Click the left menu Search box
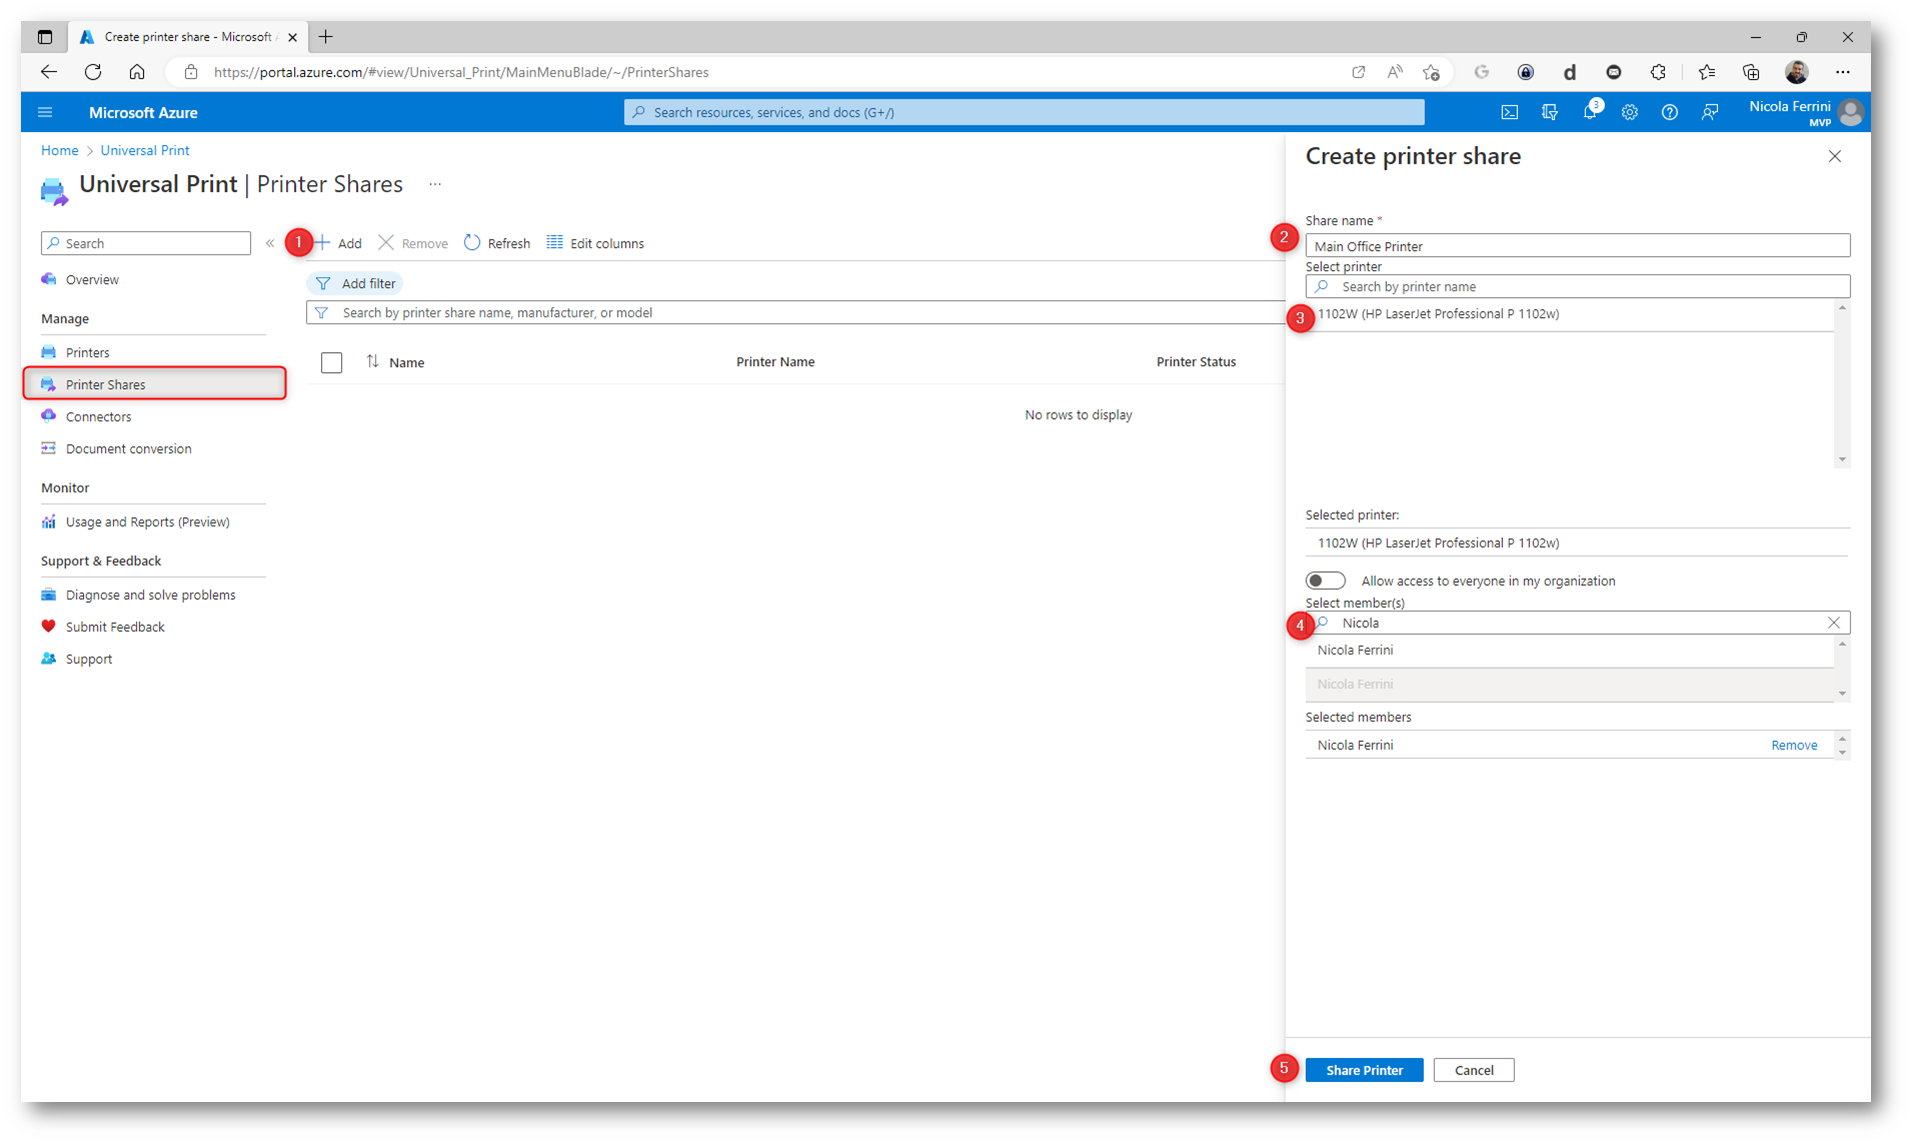The height and width of the screenshot is (1144, 1913). [146, 243]
